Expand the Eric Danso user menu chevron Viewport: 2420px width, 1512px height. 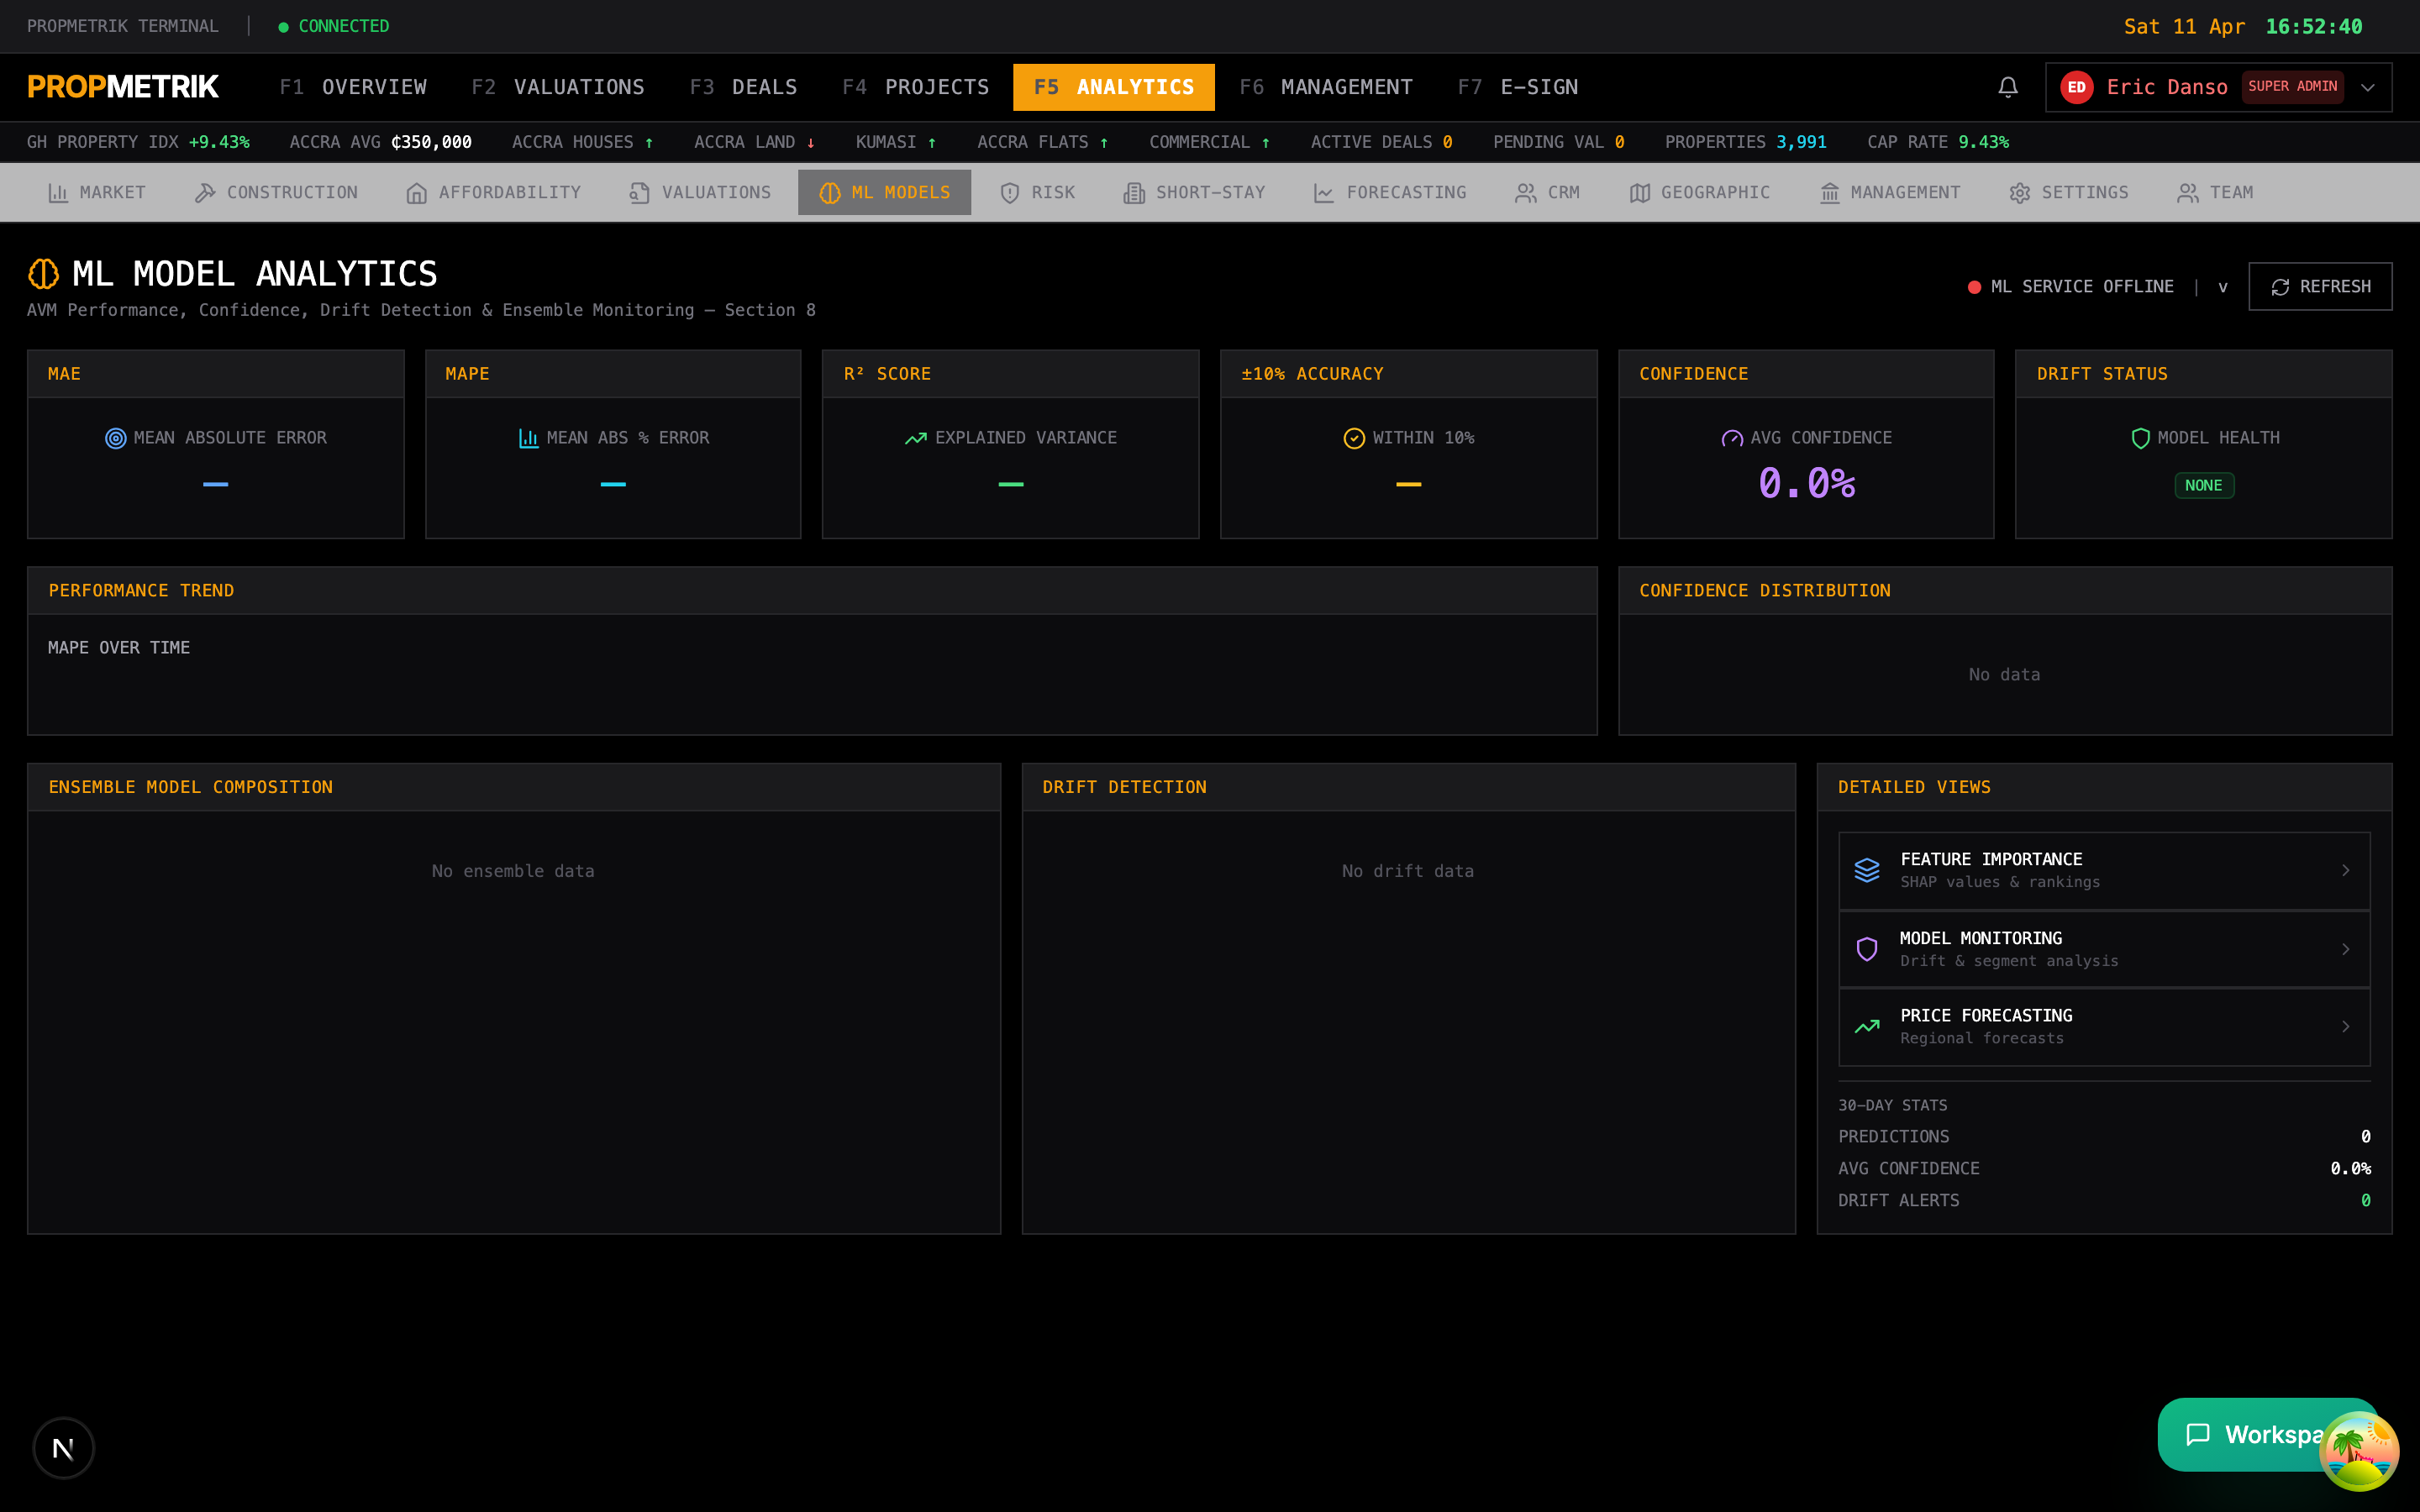click(2367, 87)
